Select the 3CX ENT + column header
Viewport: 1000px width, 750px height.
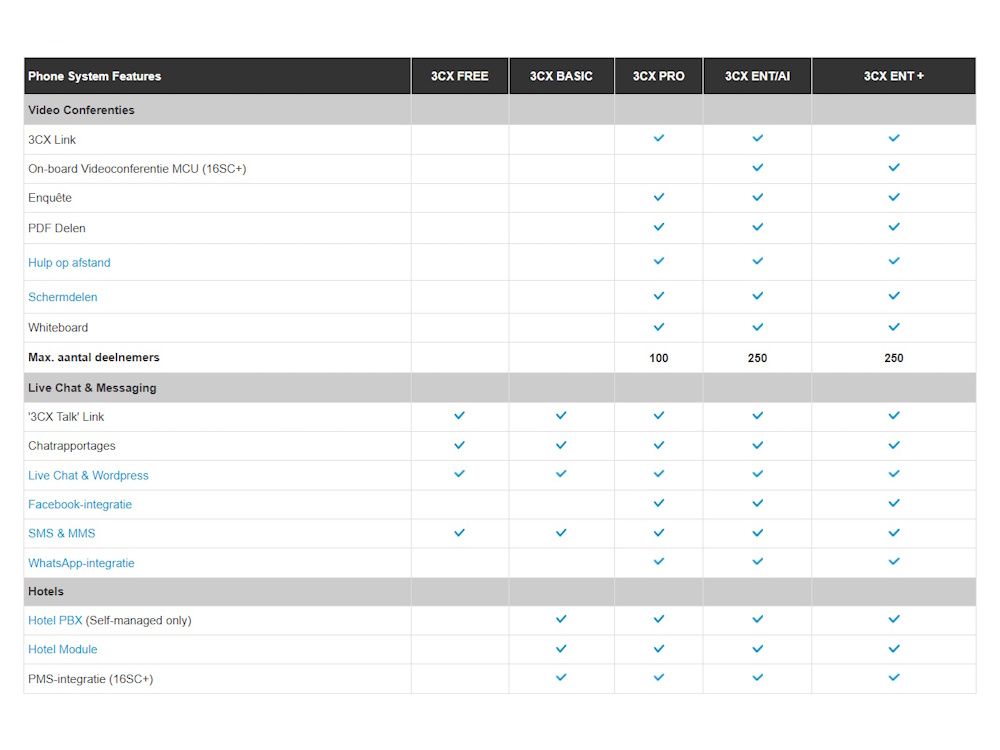click(x=894, y=76)
